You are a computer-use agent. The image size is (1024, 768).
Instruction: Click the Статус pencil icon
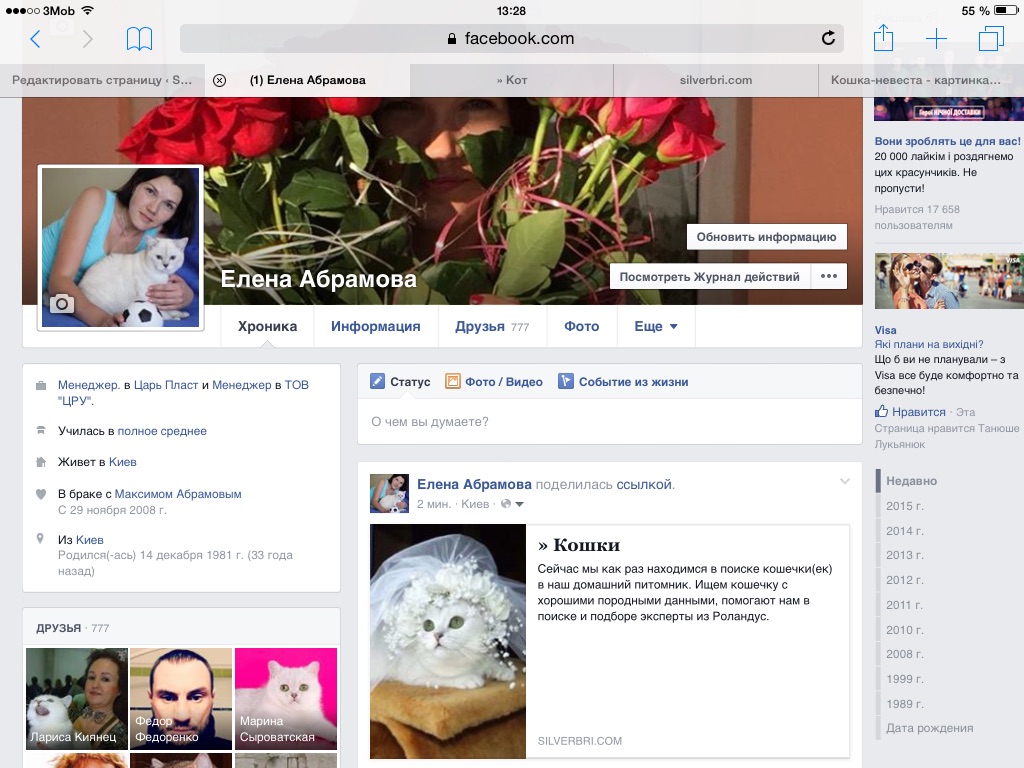tap(377, 381)
